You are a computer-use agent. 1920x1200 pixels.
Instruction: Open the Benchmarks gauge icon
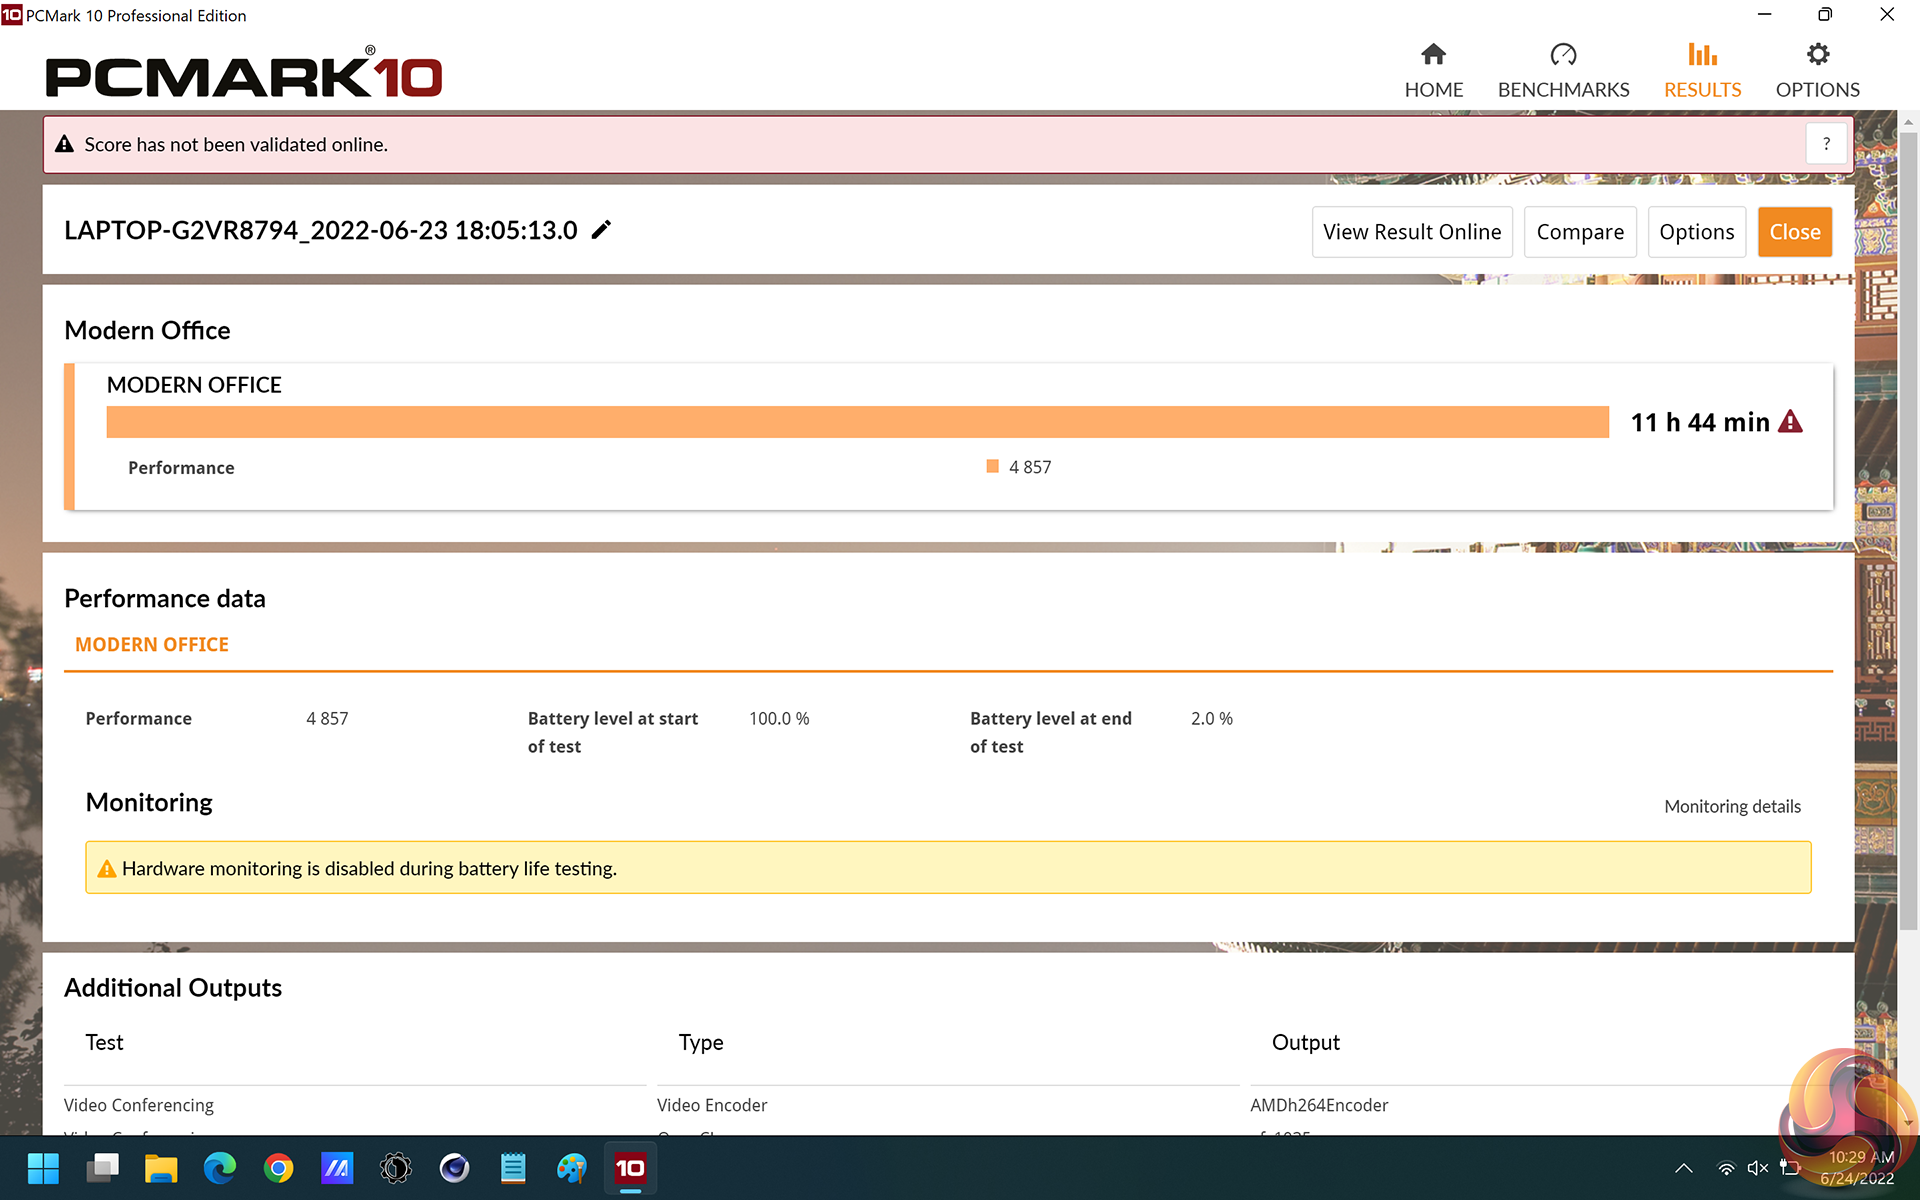pyautogui.click(x=1563, y=55)
